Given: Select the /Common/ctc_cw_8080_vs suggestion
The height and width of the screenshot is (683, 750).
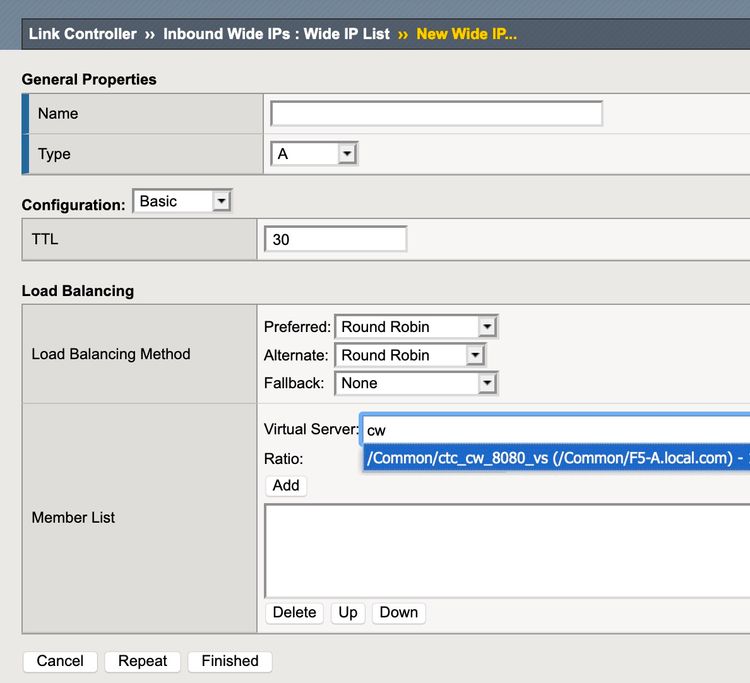Looking at the screenshot, I should (555, 458).
